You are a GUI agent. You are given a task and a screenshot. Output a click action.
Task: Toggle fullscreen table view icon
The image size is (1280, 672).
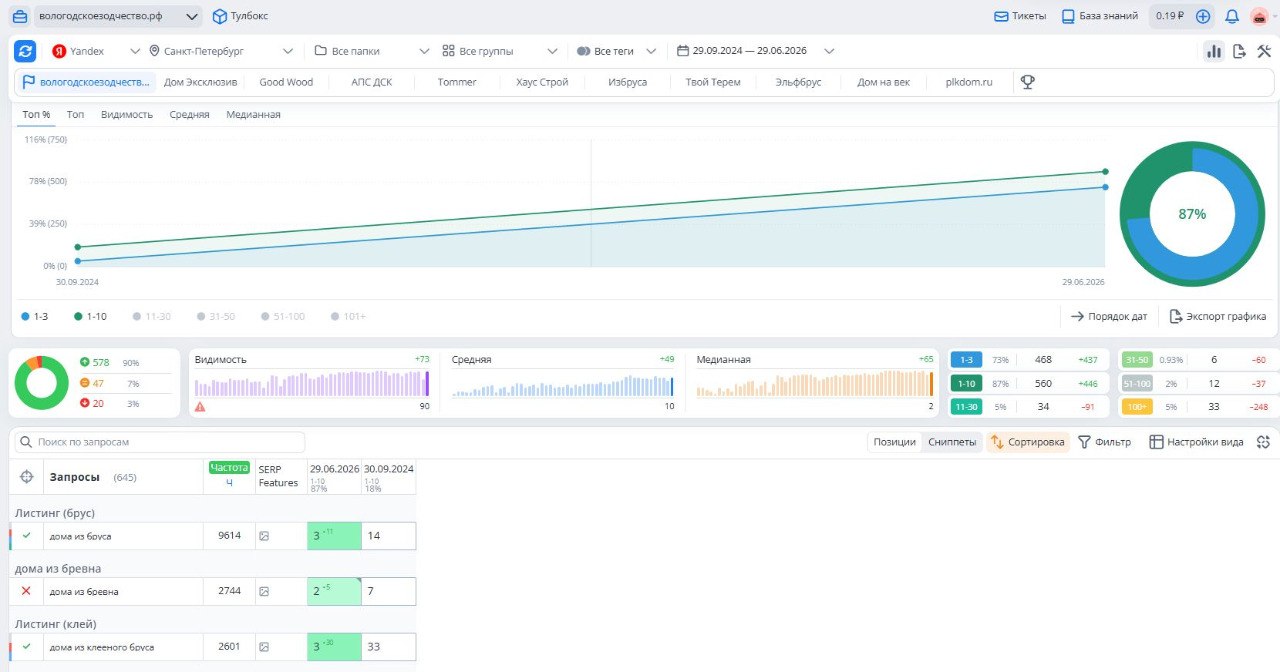click(1263, 442)
